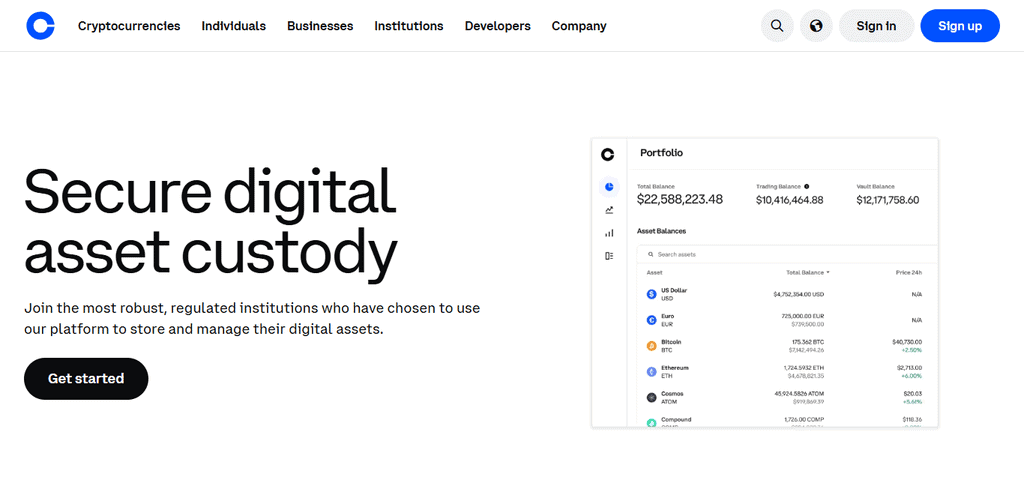Click the 175.362 BTC balance
The width and height of the screenshot is (1024, 481).
808,342
